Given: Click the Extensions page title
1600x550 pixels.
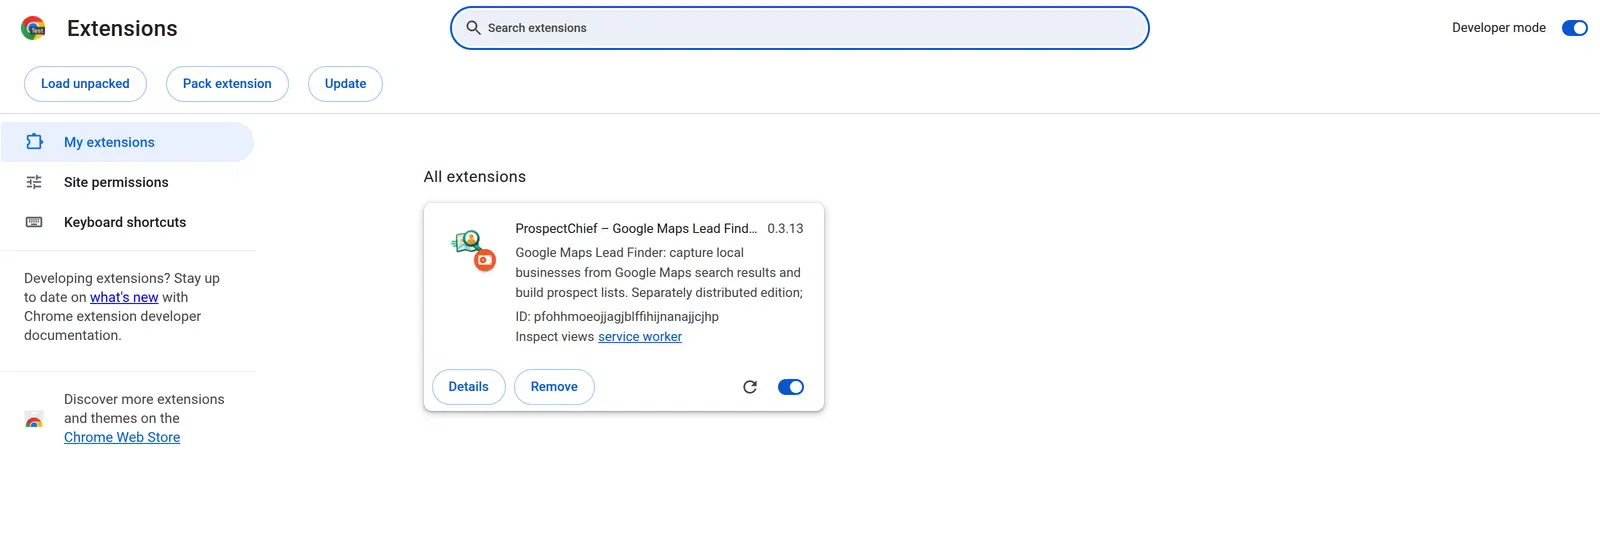Looking at the screenshot, I should (122, 28).
